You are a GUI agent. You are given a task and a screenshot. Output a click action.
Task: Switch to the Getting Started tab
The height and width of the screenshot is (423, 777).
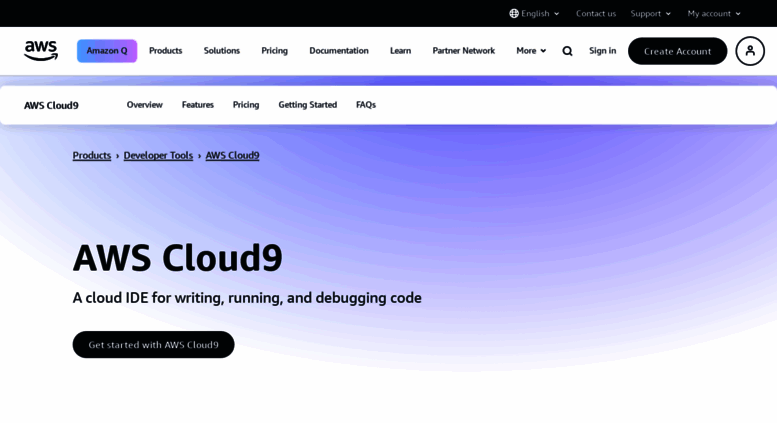tap(307, 105)
